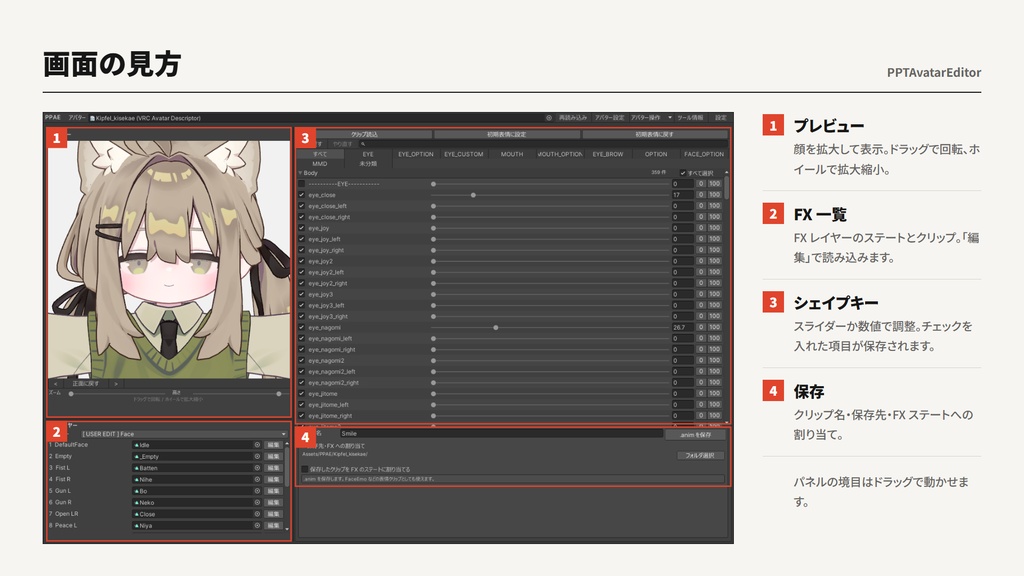Image resolution: width=1024 pixels, height=576 pixels.
Task: Open ツール情報 in the top bar
Action: tap(690, 118)
